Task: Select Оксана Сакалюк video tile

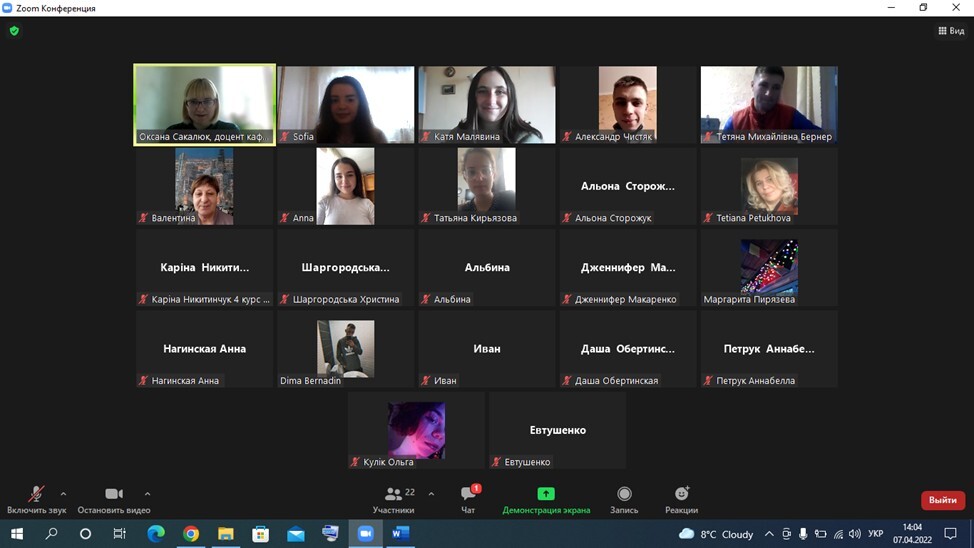Action: tap(204, 105)
